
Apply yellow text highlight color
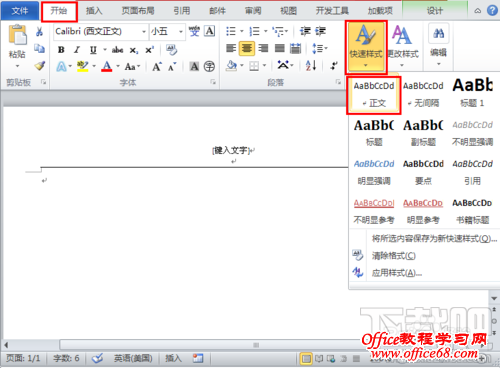tap(82, 66)
